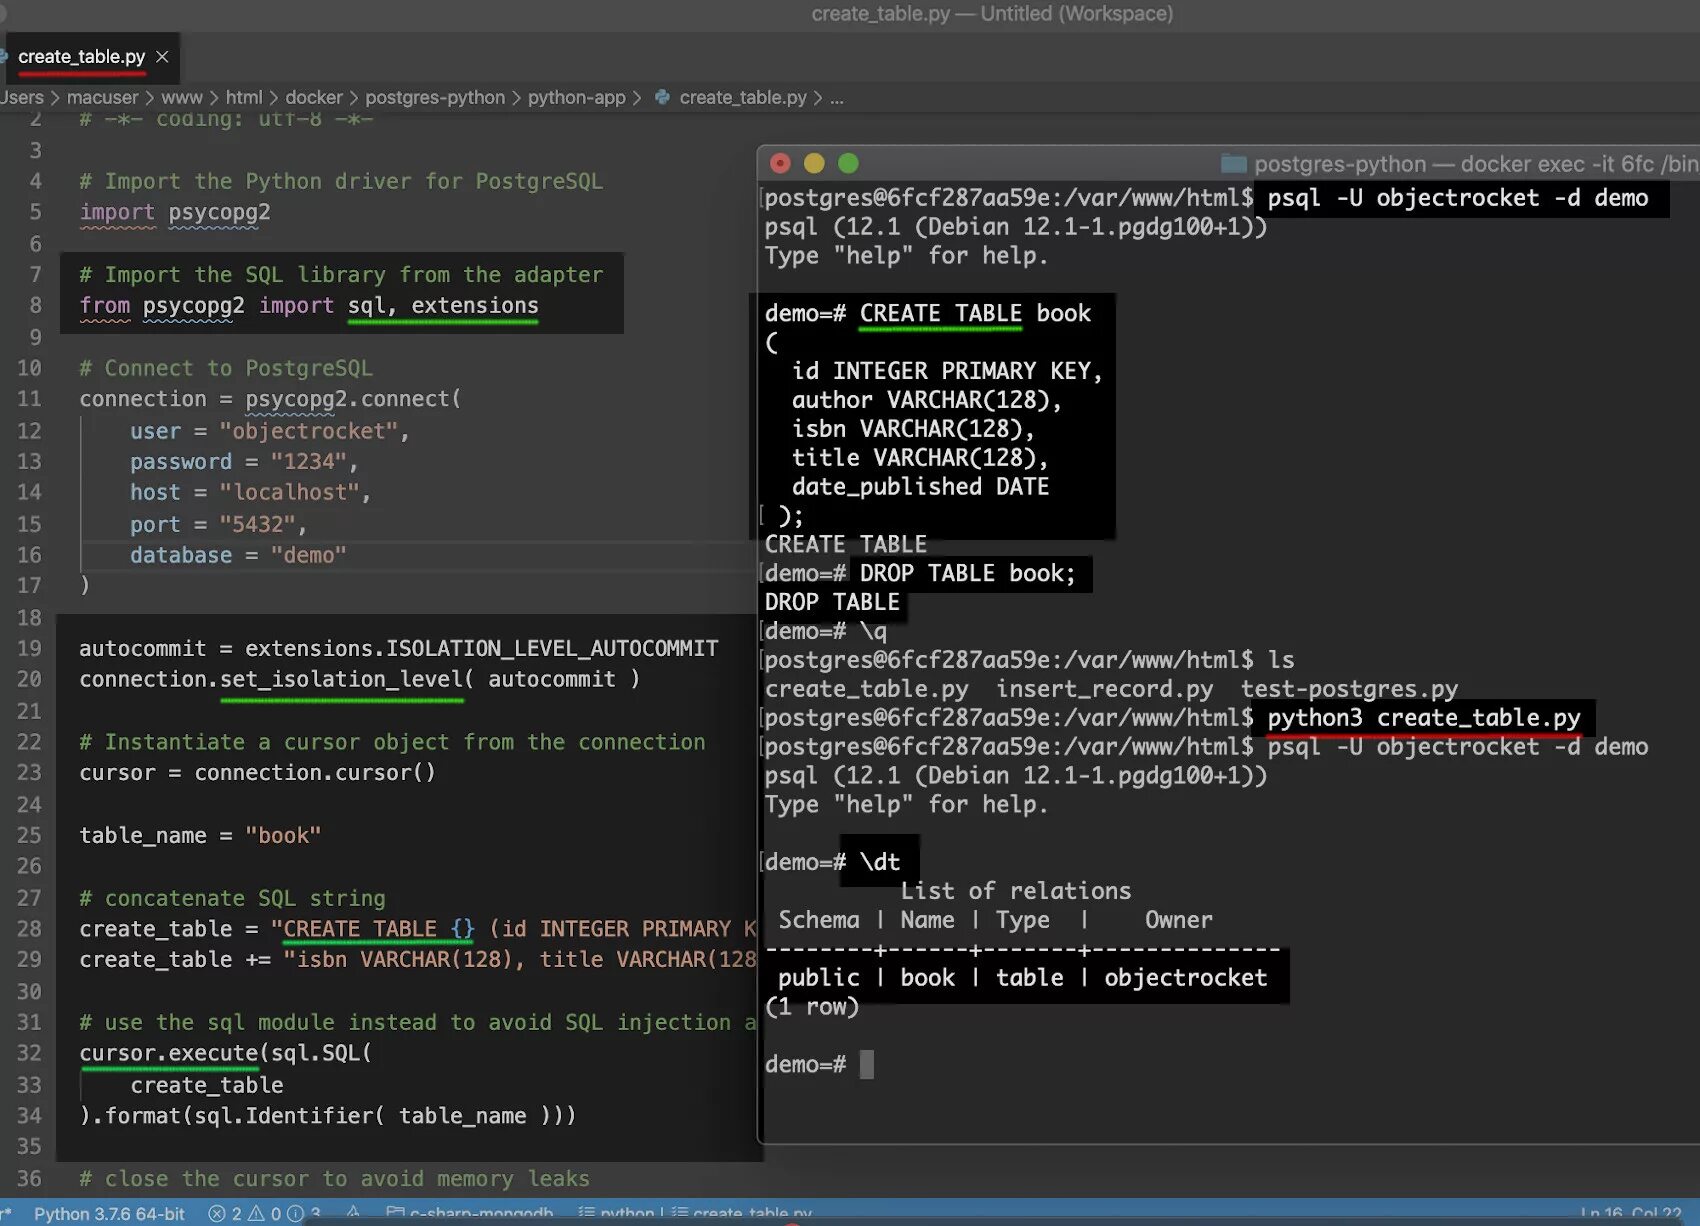
Task: Close the postgres-python terminal window
Action: tap(781, 163)
